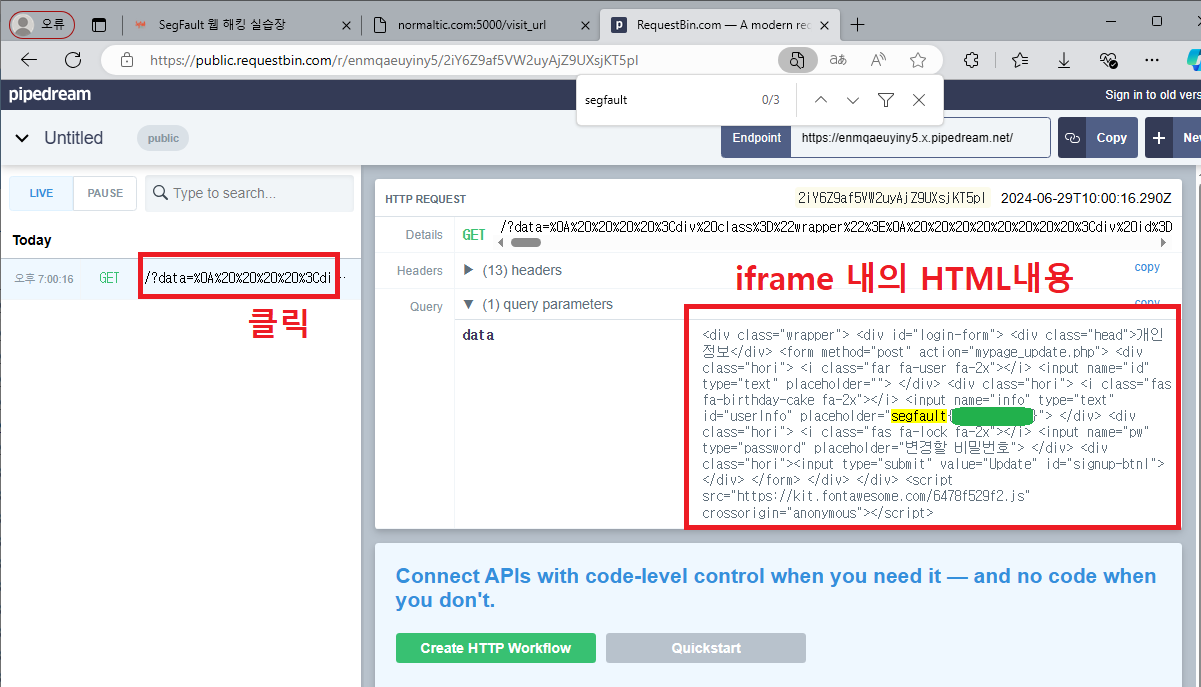Open the normaltic.com:5000 tab
The image size is (1201, 687).
470,22
